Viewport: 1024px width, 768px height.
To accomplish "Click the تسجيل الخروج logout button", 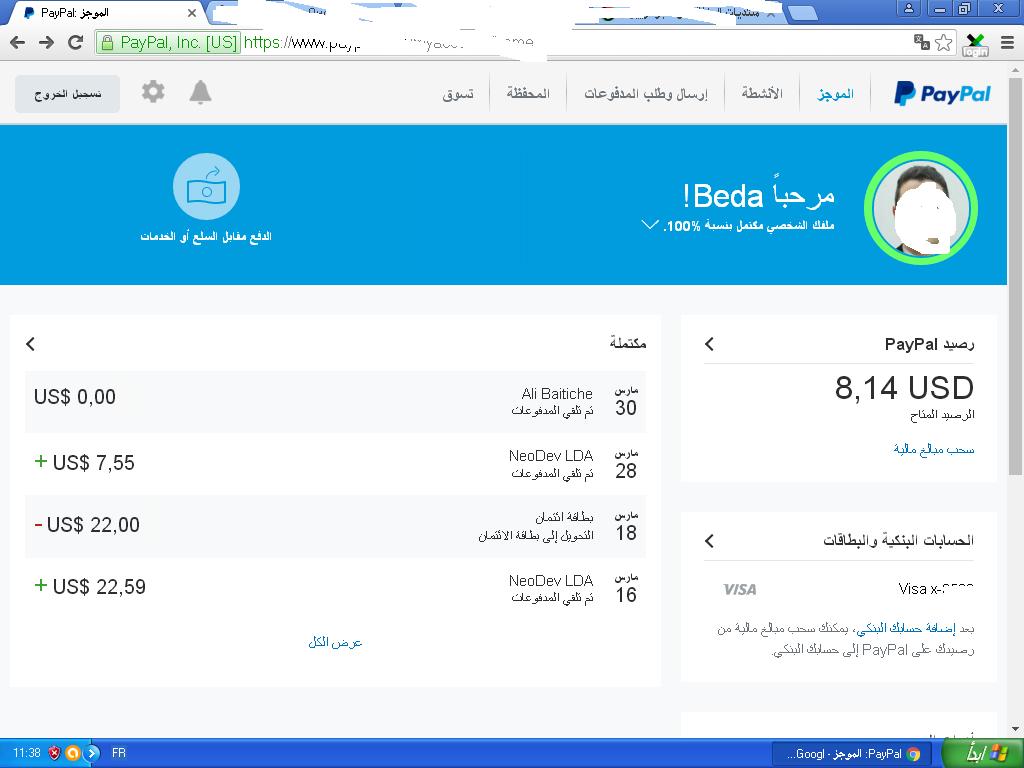I will tap(67, 93).
